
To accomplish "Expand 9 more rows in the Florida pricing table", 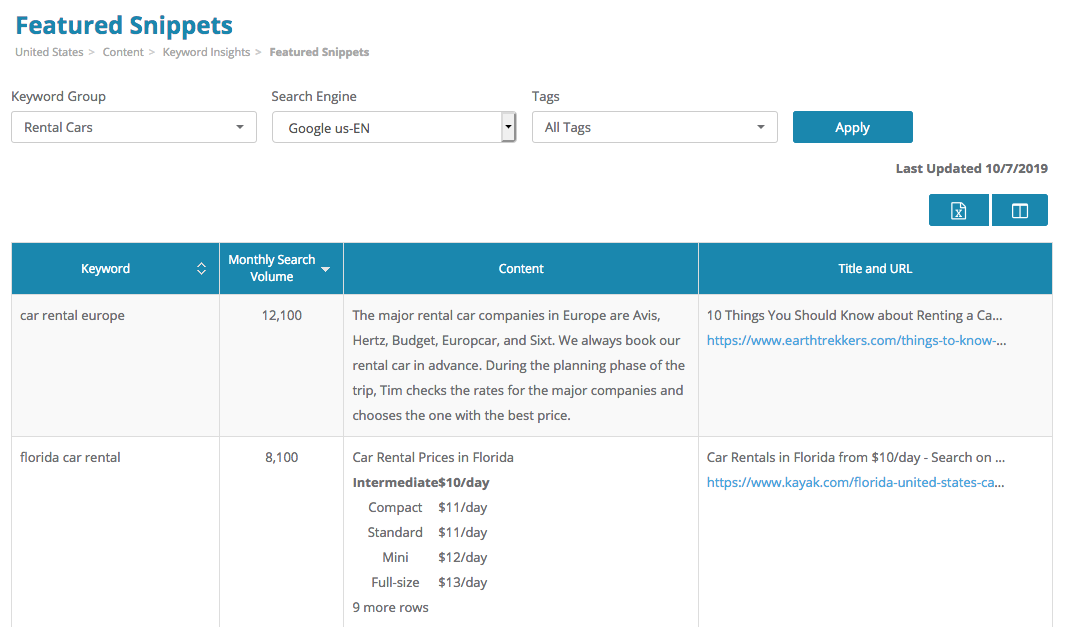I will pos(390,607).
